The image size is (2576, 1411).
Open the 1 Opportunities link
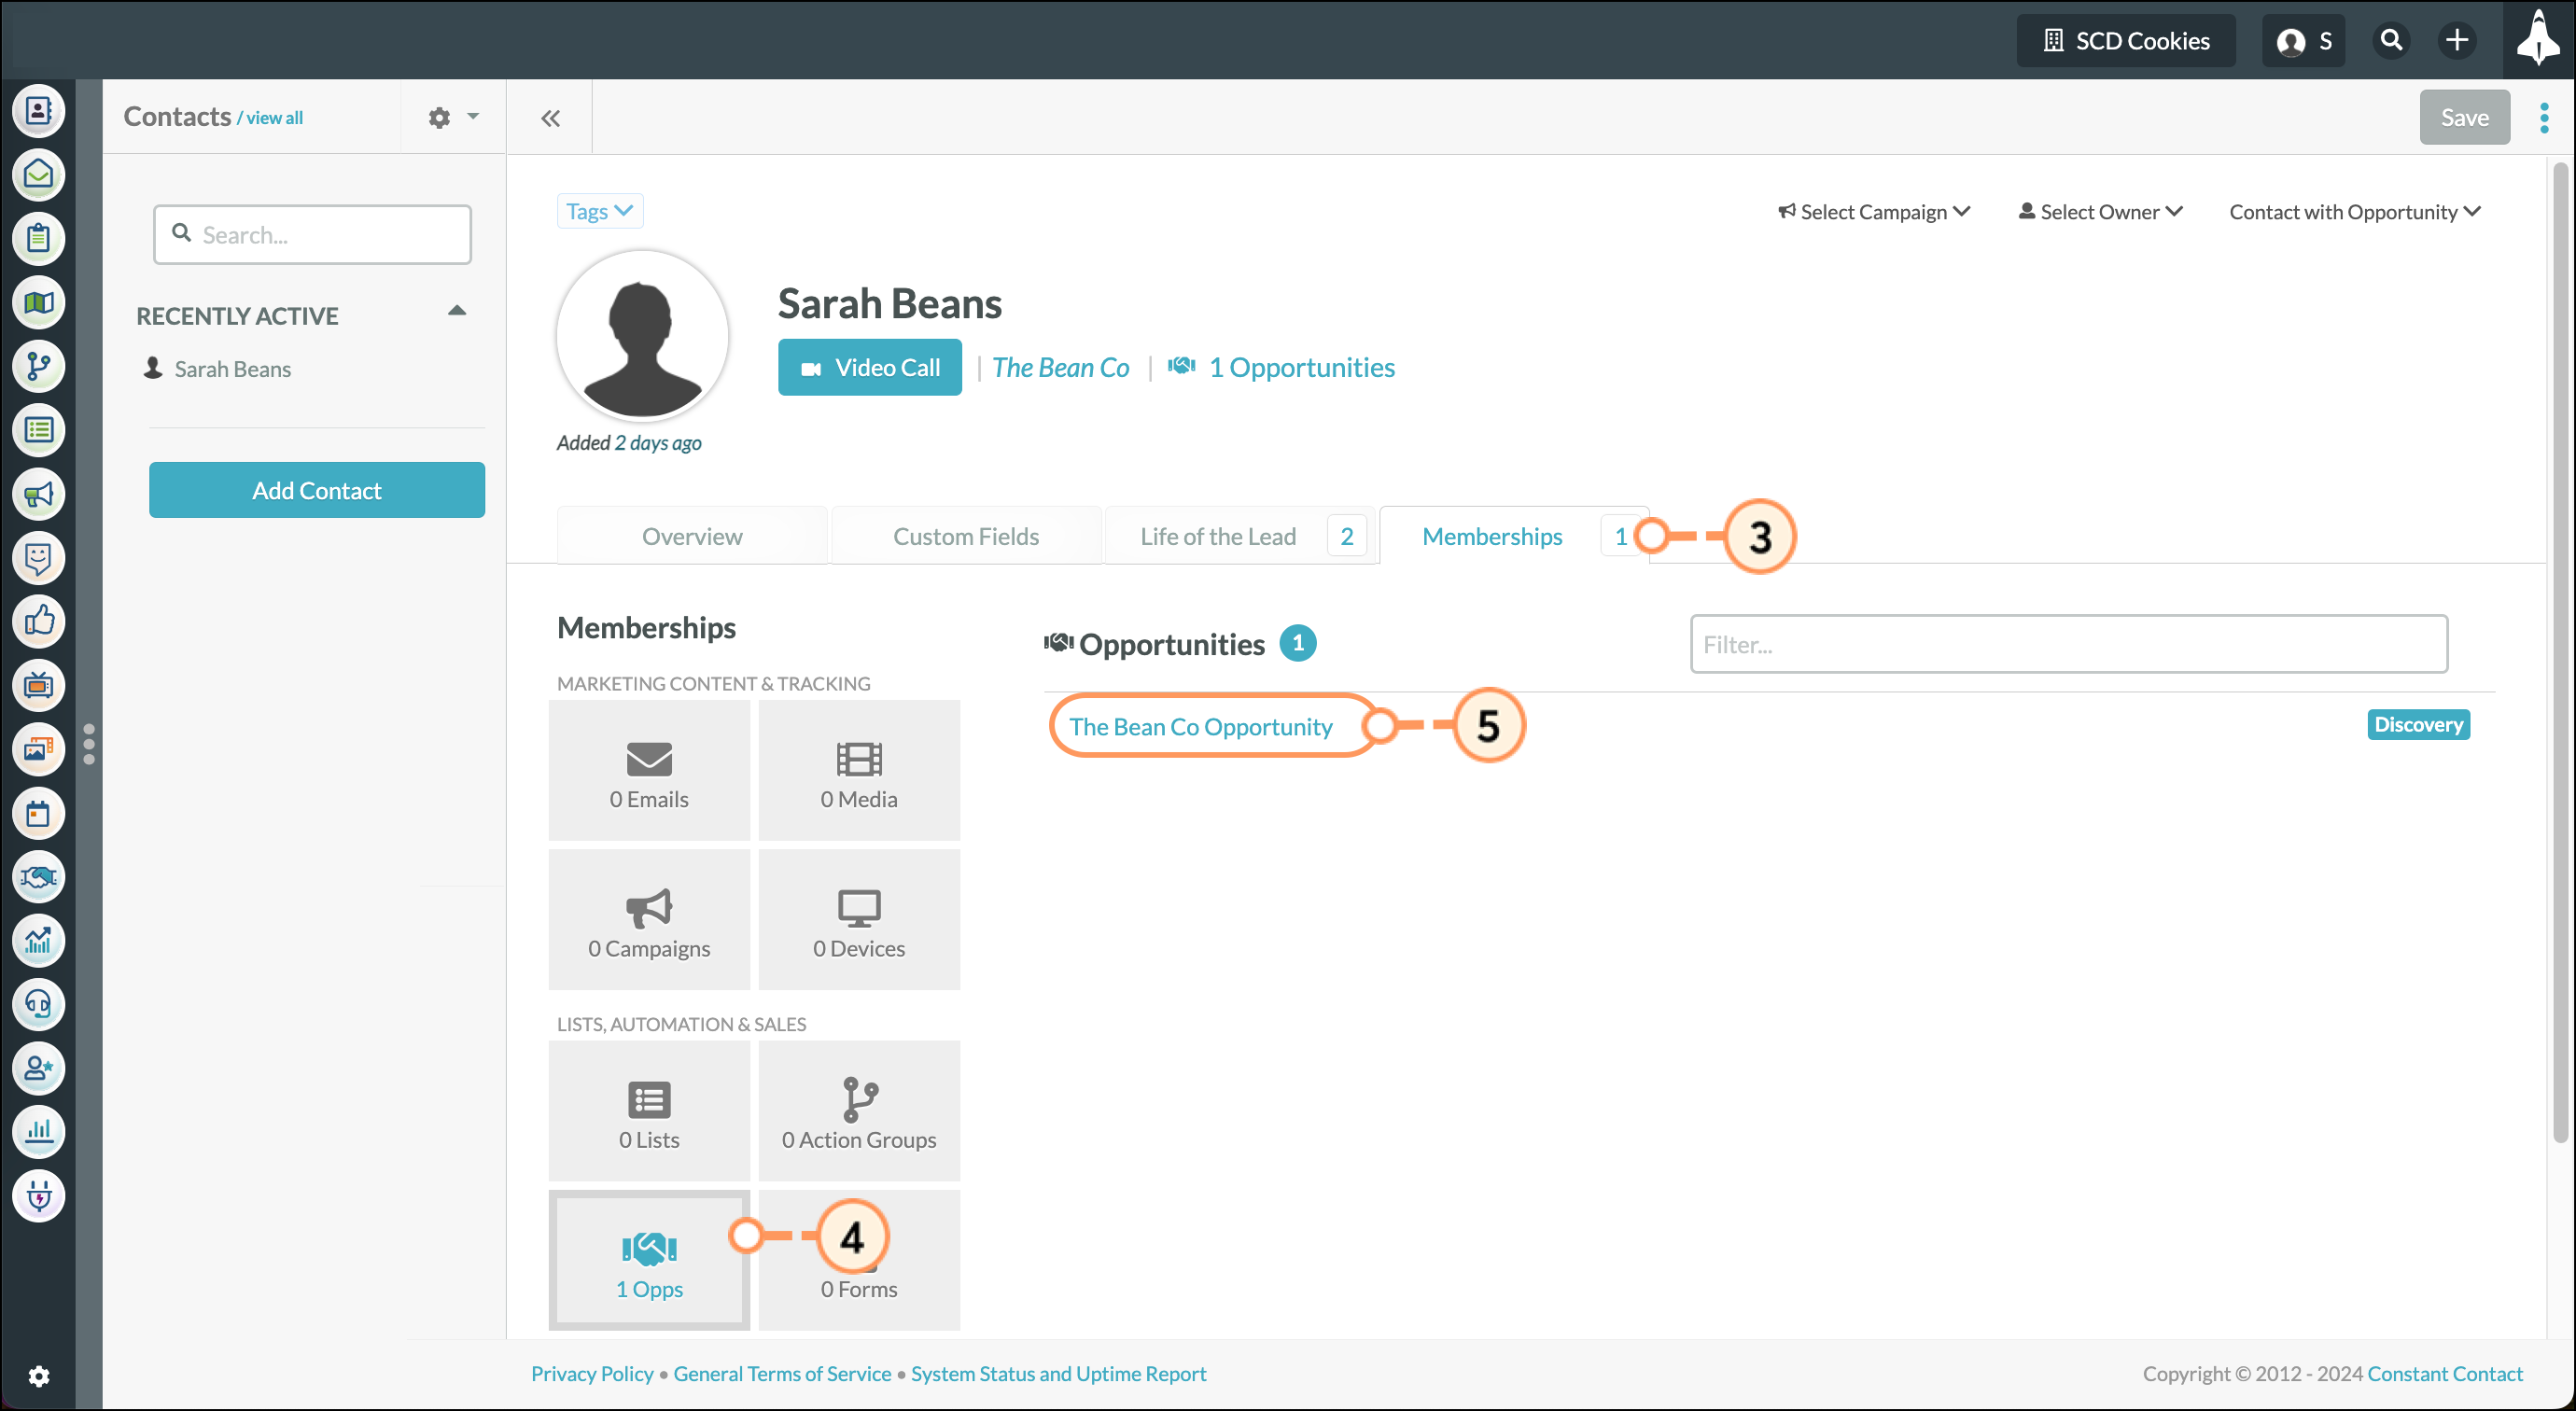click(x=1281, y=367)
